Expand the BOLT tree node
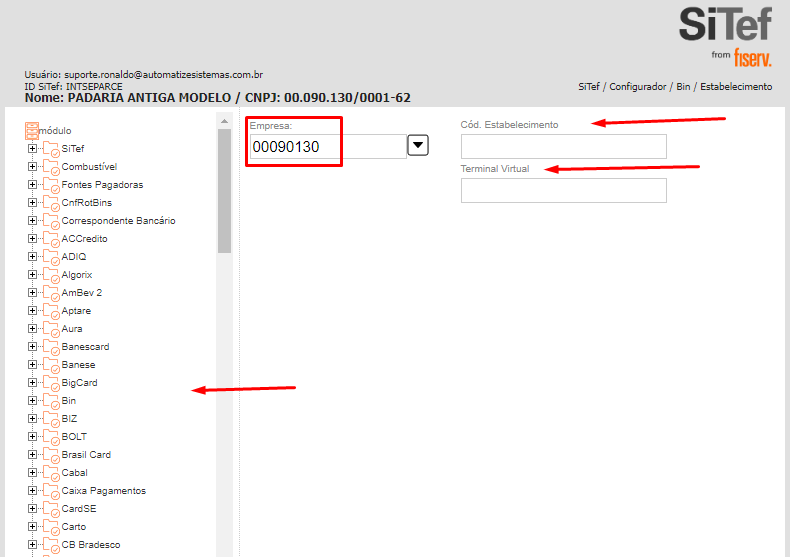790x557 pixels. click(x=32, y=437)
